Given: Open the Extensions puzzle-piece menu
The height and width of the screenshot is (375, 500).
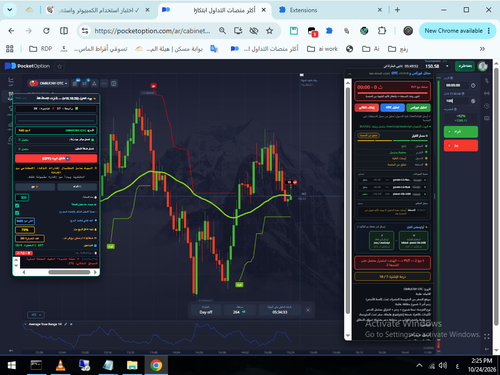Looking at the screenshot, I should [x=382, y=31].
